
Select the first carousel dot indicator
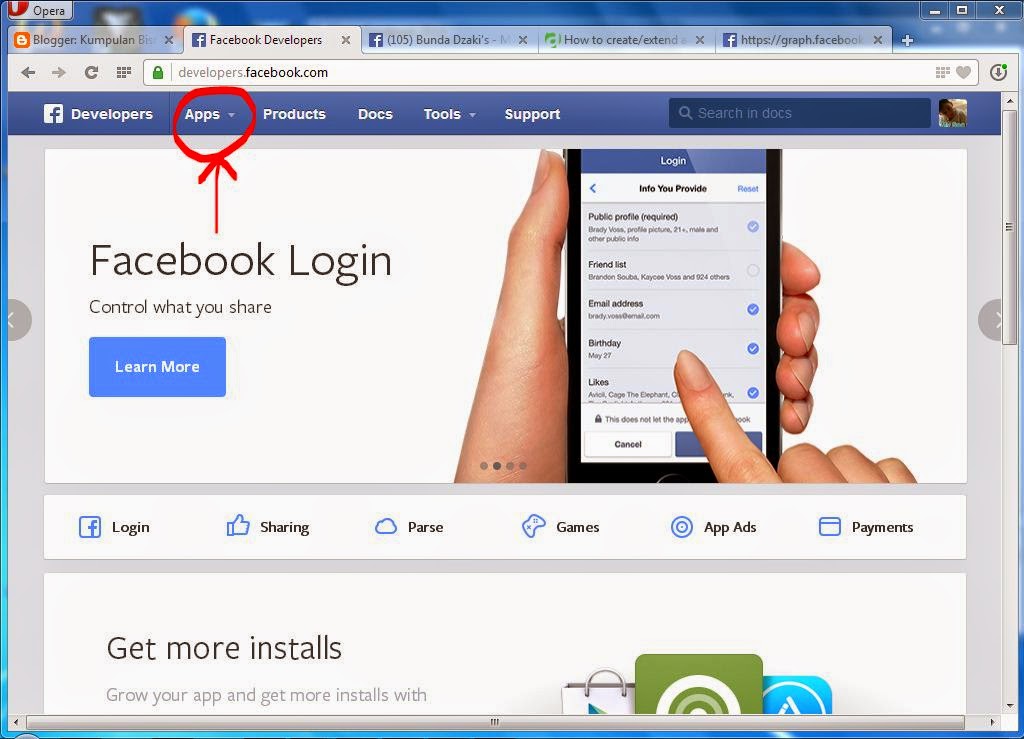484,465
